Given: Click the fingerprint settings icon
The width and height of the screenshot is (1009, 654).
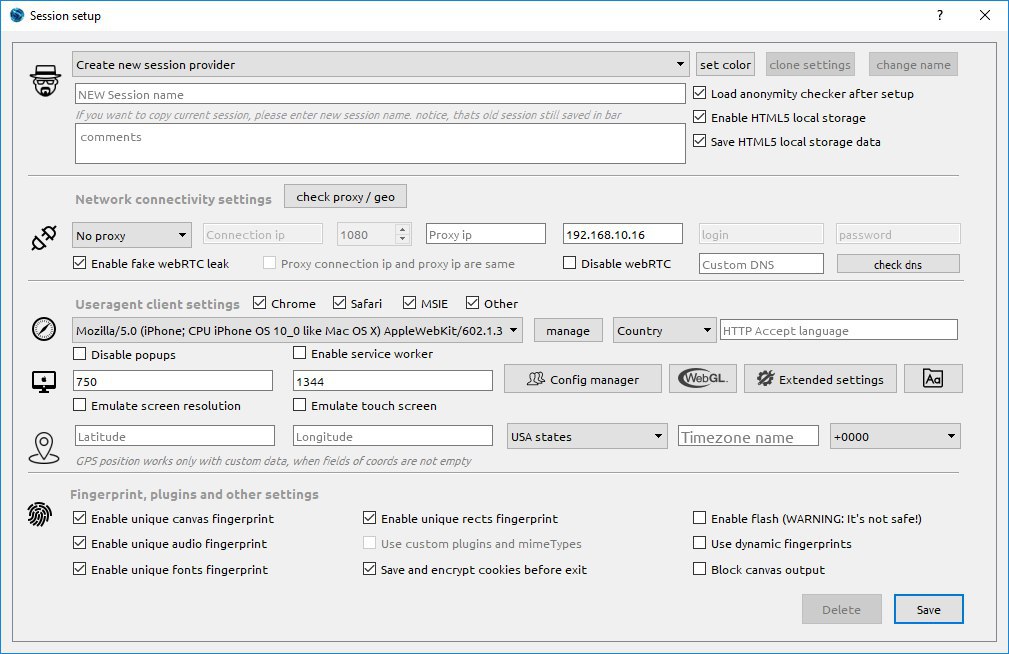Looking at the screenshot, I should coord(39,514).
